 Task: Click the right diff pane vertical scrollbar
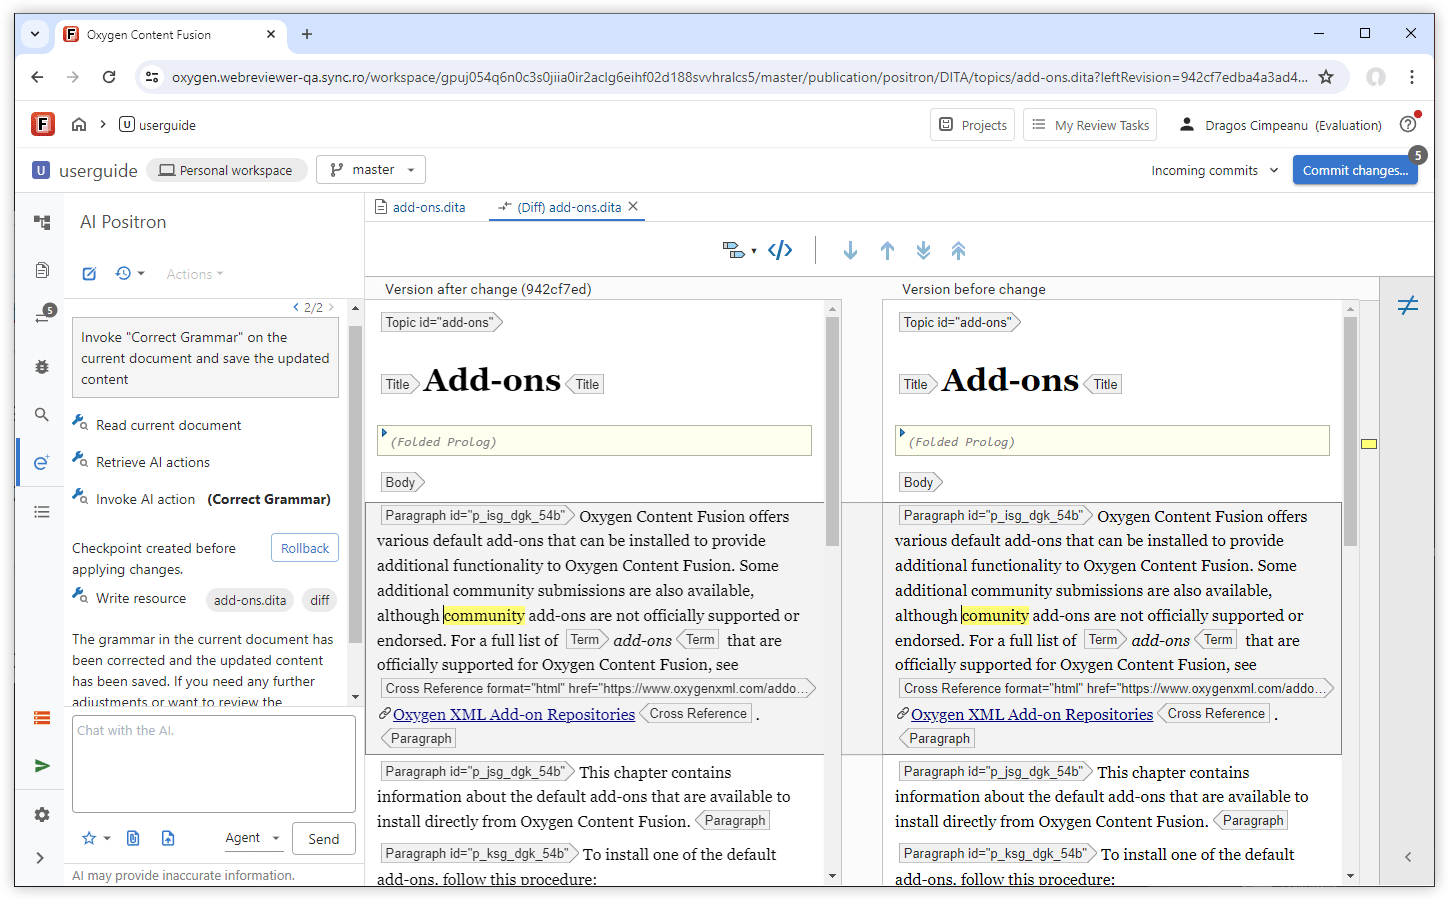[1350, 430]
